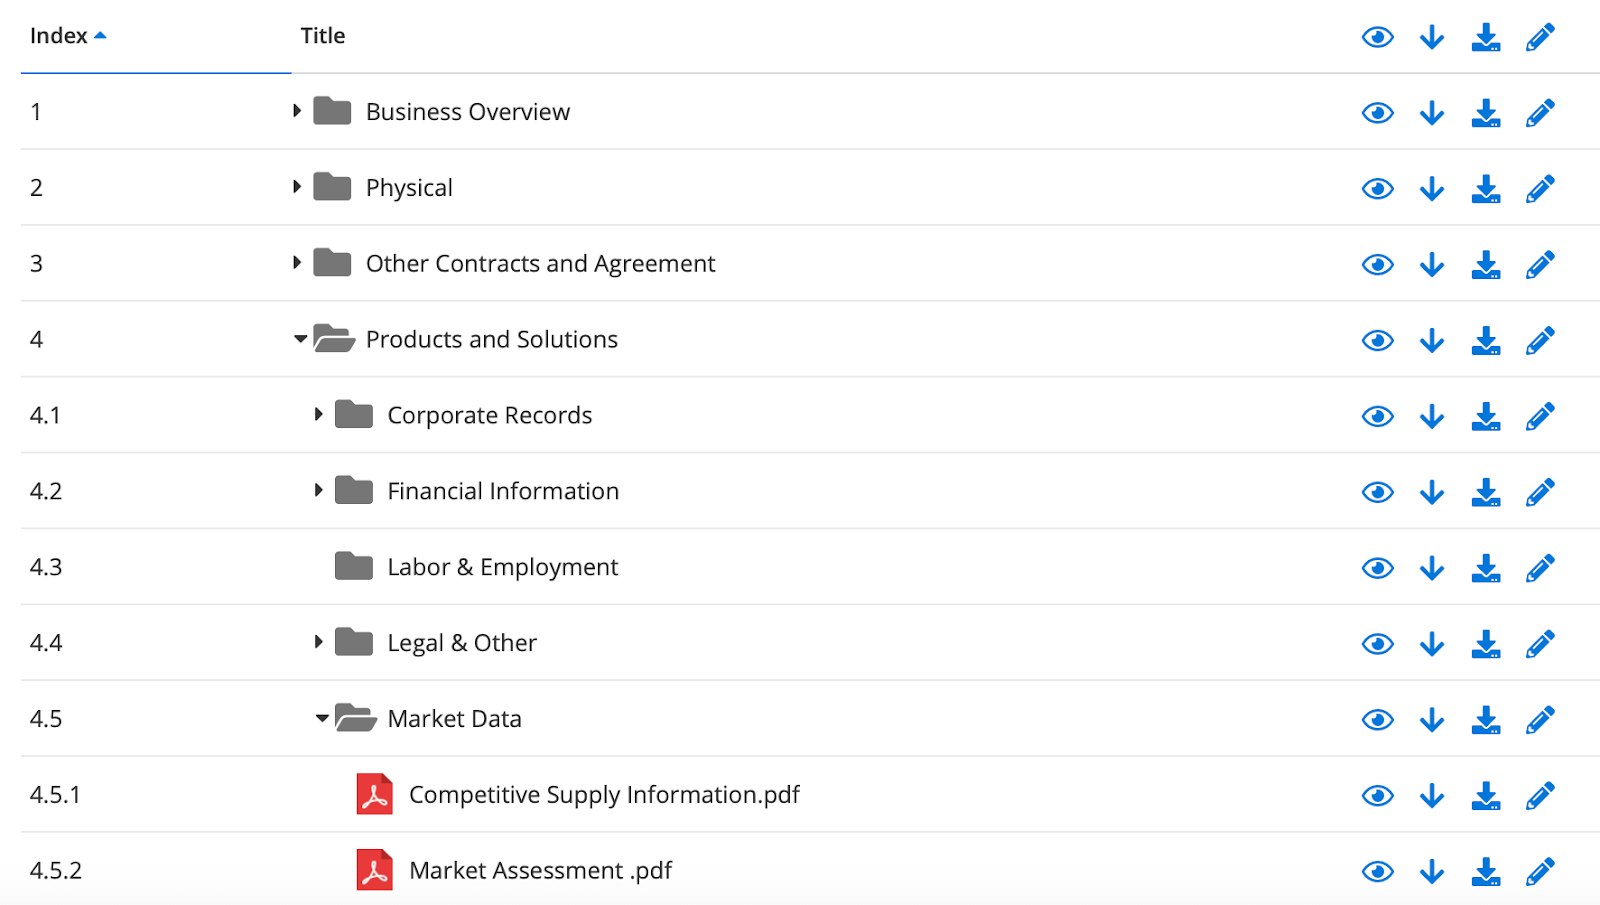Screen dimensions: 1600x905
Task: Toggle the eye icon for Physical folder
Action: [1377, 188]
